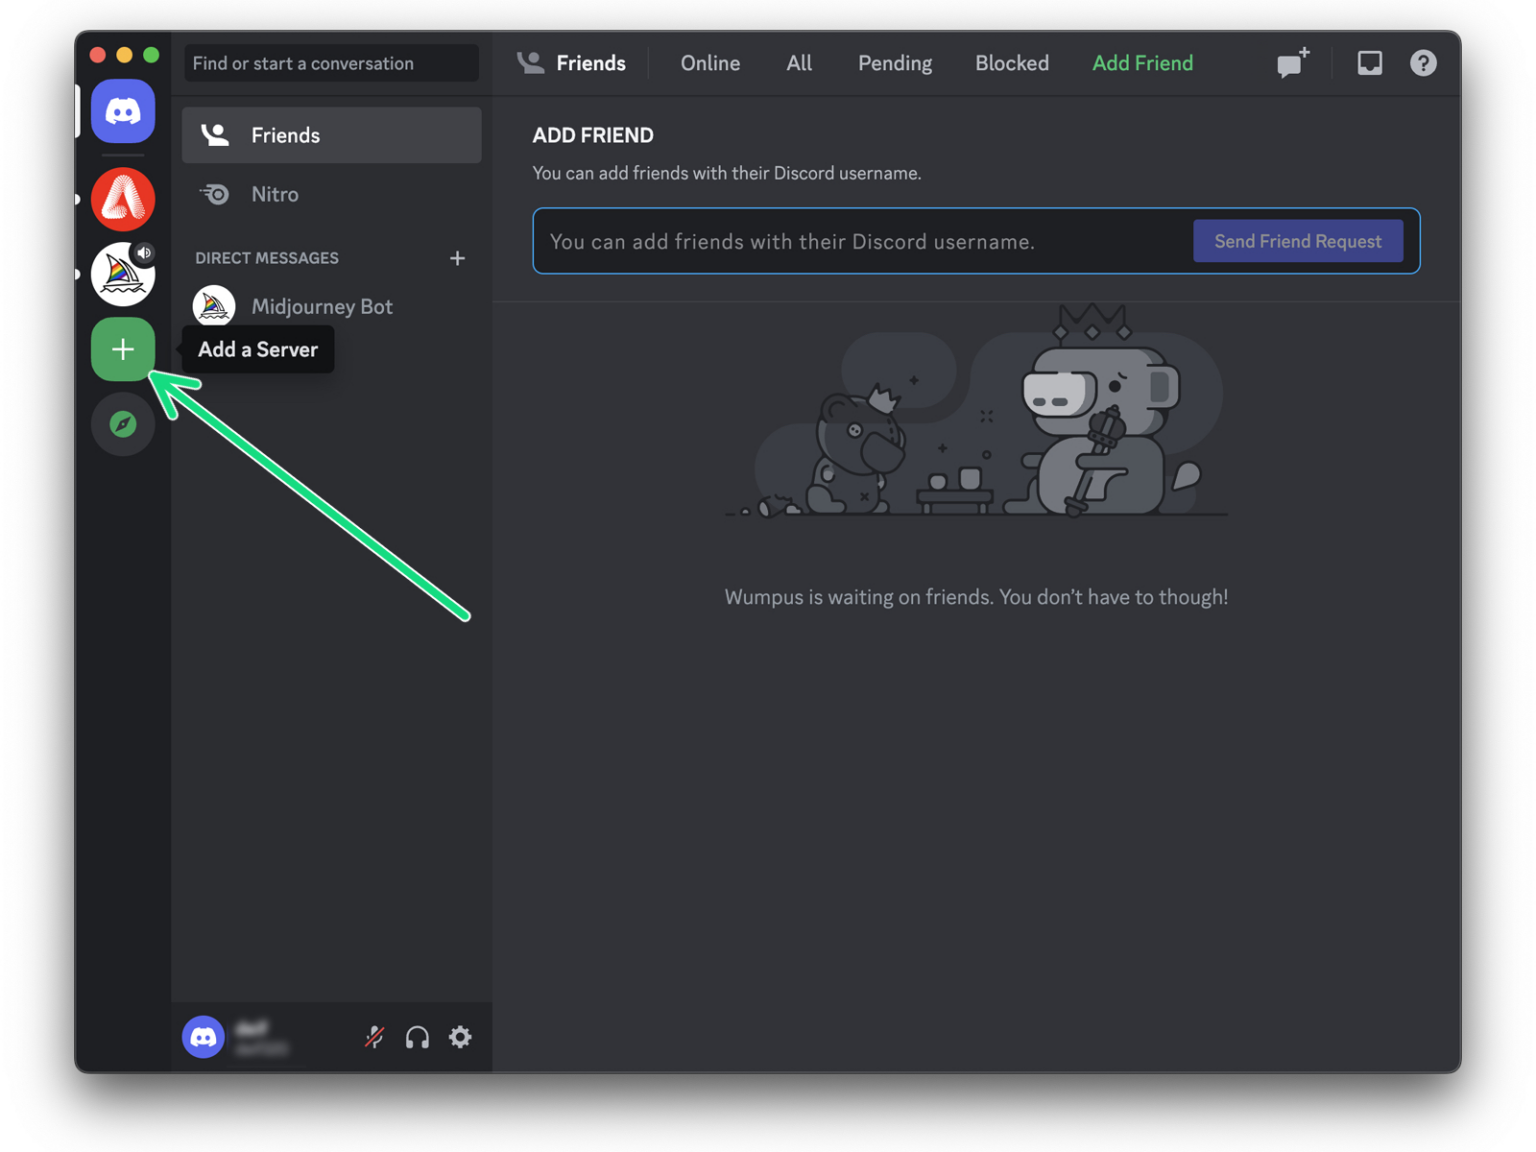Open Discord Home via the Discord icon
The height and width of the screenshot is (1152, 1536).
tap(123, 111)
